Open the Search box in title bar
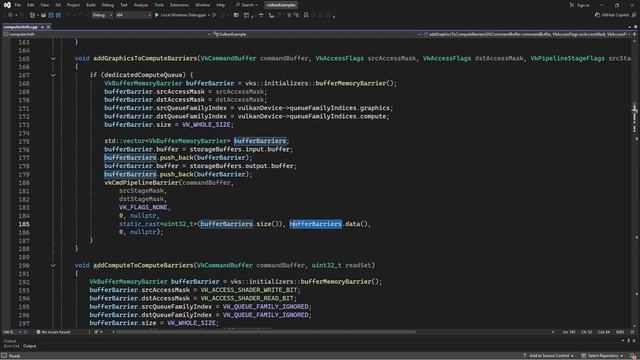The height and width of the screenshot is (360, 640). pos(247,5)
